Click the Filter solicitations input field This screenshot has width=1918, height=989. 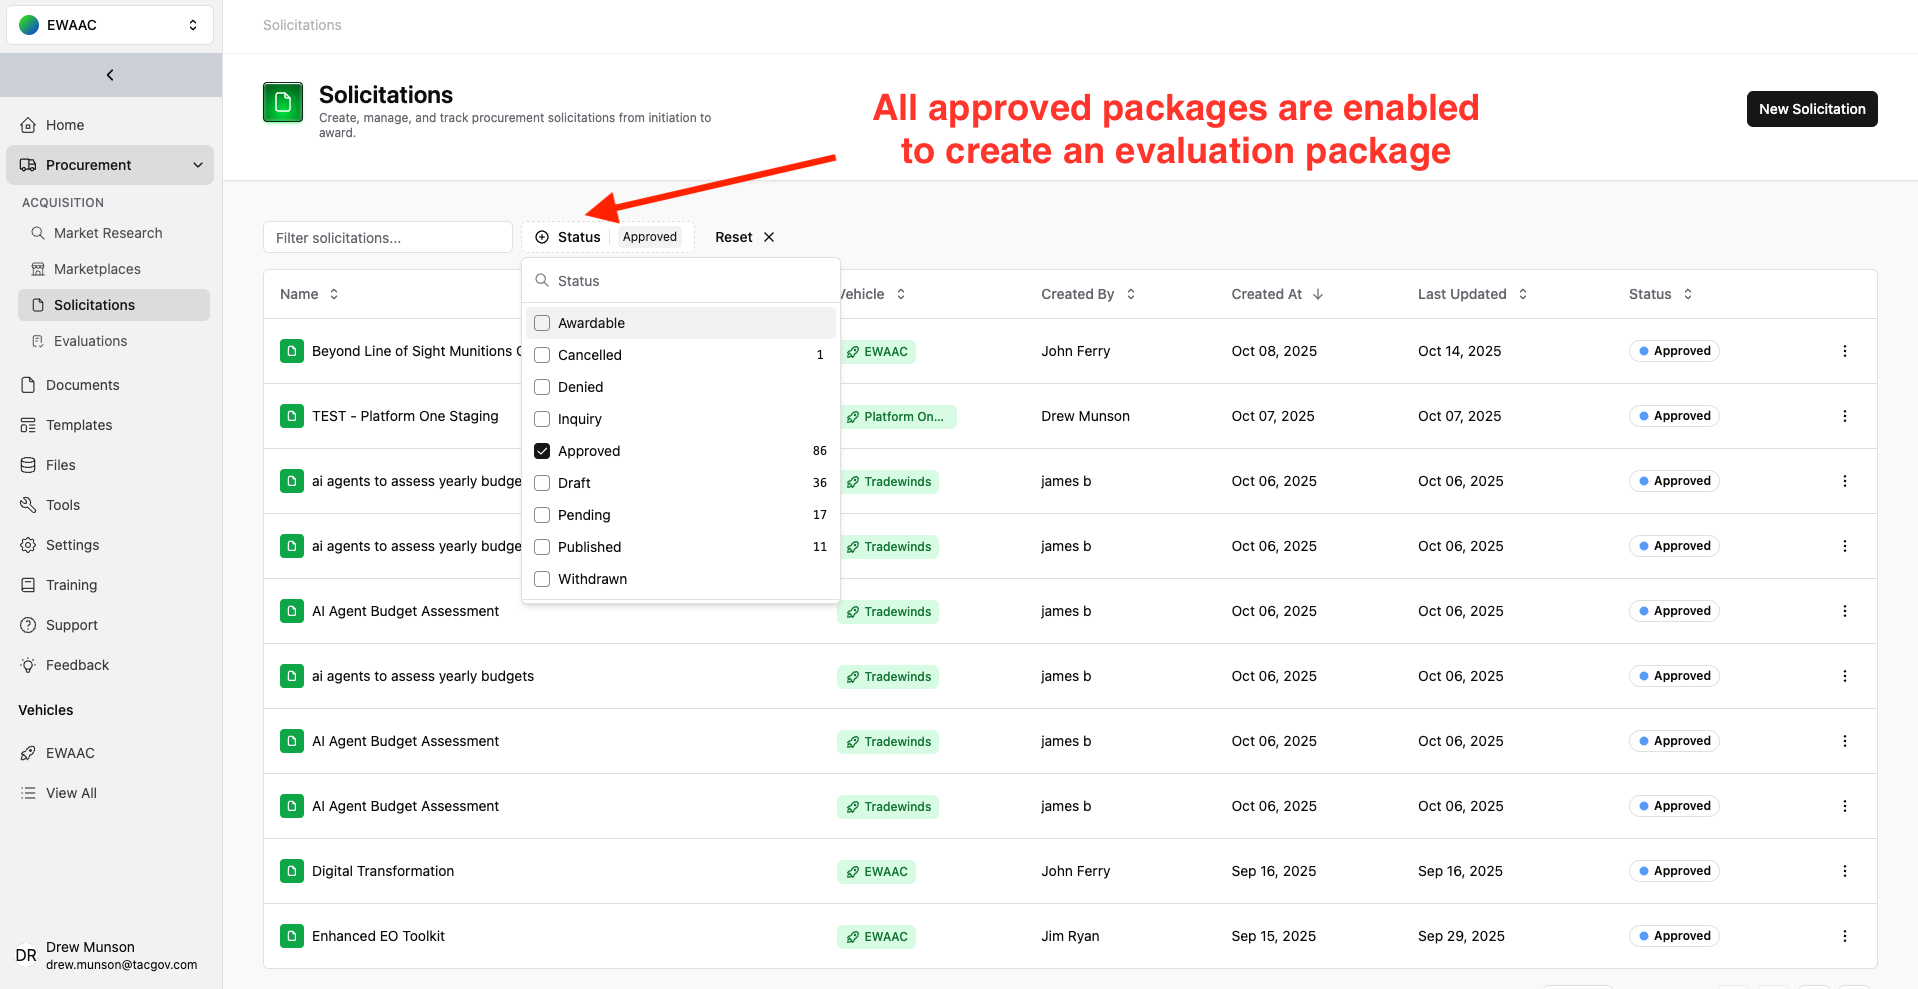[x=388, y=238]
